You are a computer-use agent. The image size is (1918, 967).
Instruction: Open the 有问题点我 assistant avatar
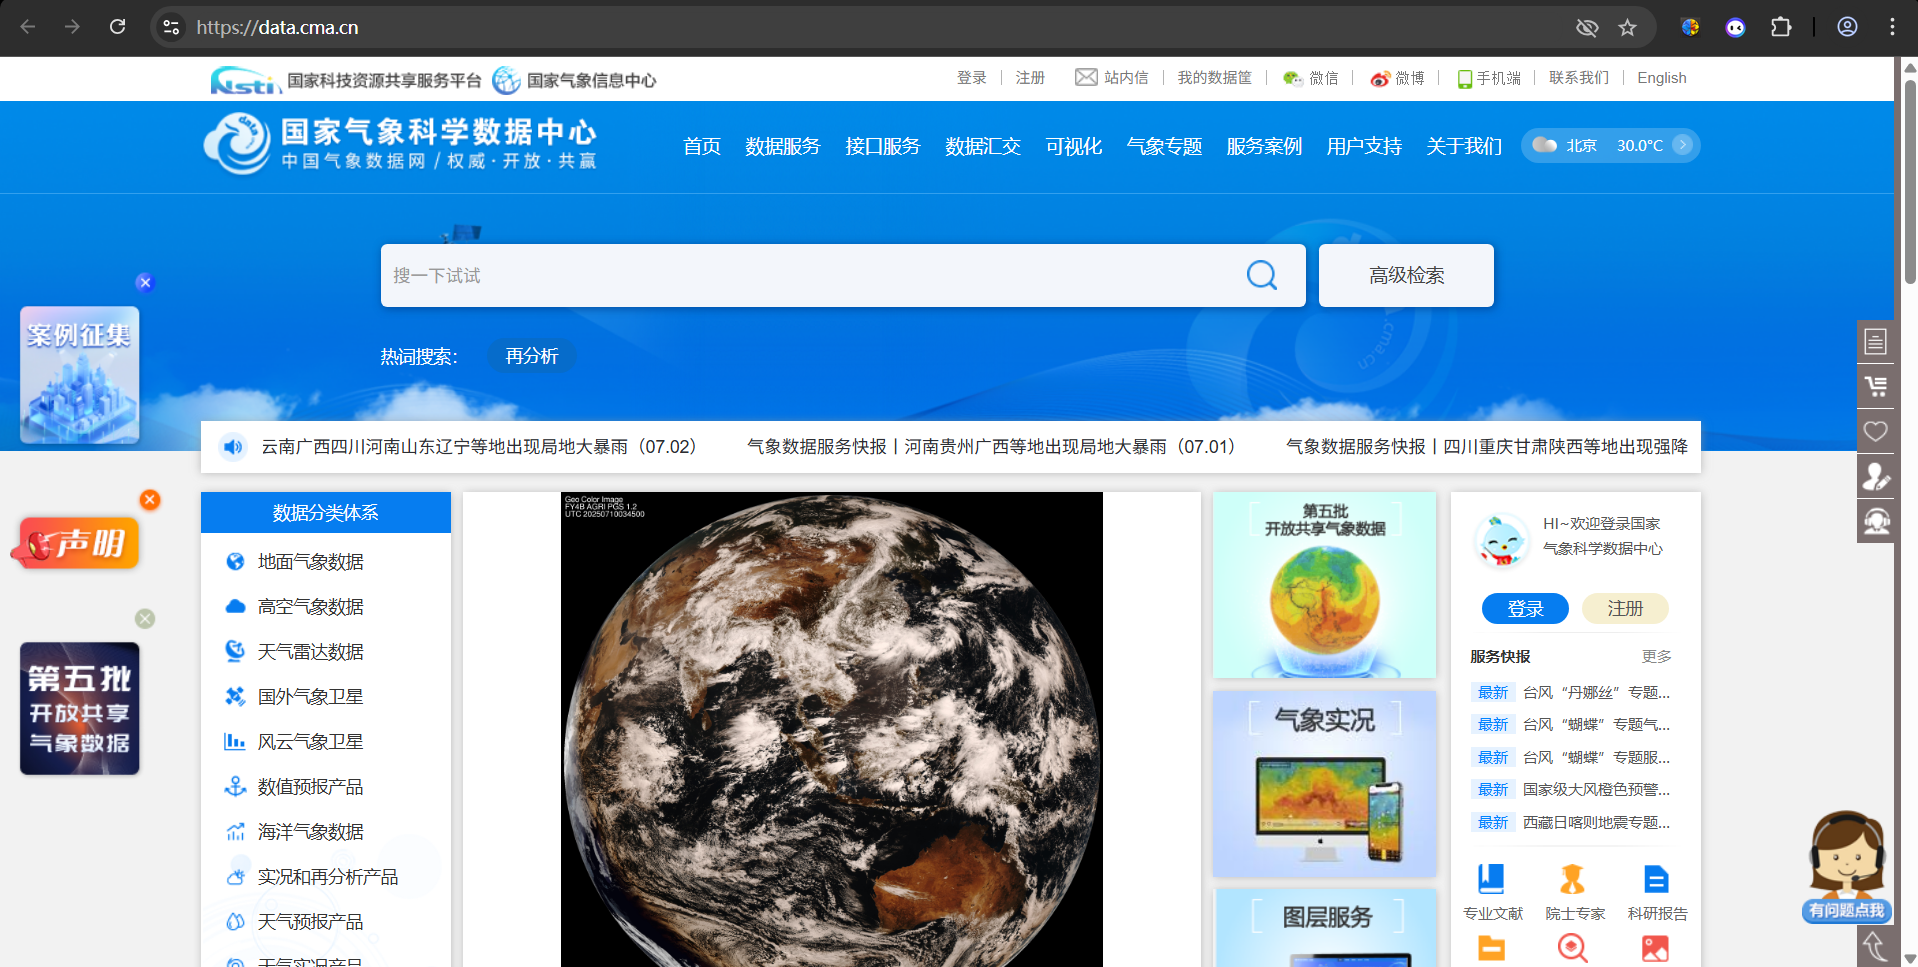tap(1847, 866)
